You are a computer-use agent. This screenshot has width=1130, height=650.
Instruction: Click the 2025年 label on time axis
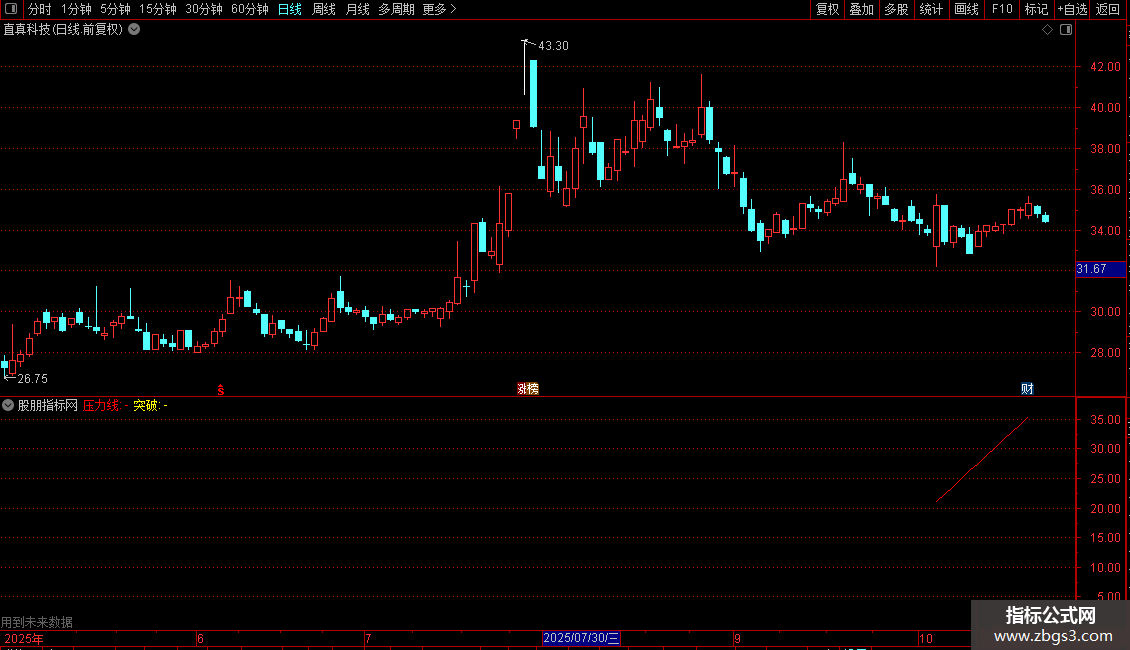point(24,638)
